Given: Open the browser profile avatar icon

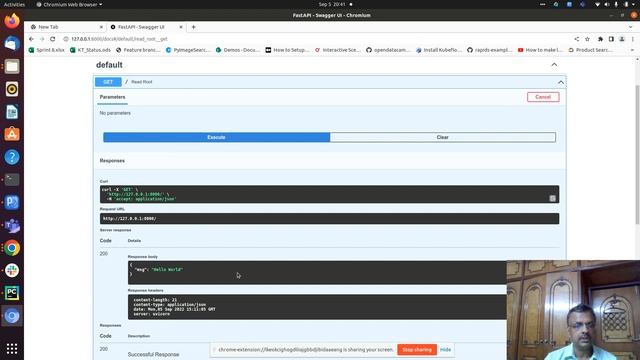Looking at the screenshot, I should tap(622, 39).
